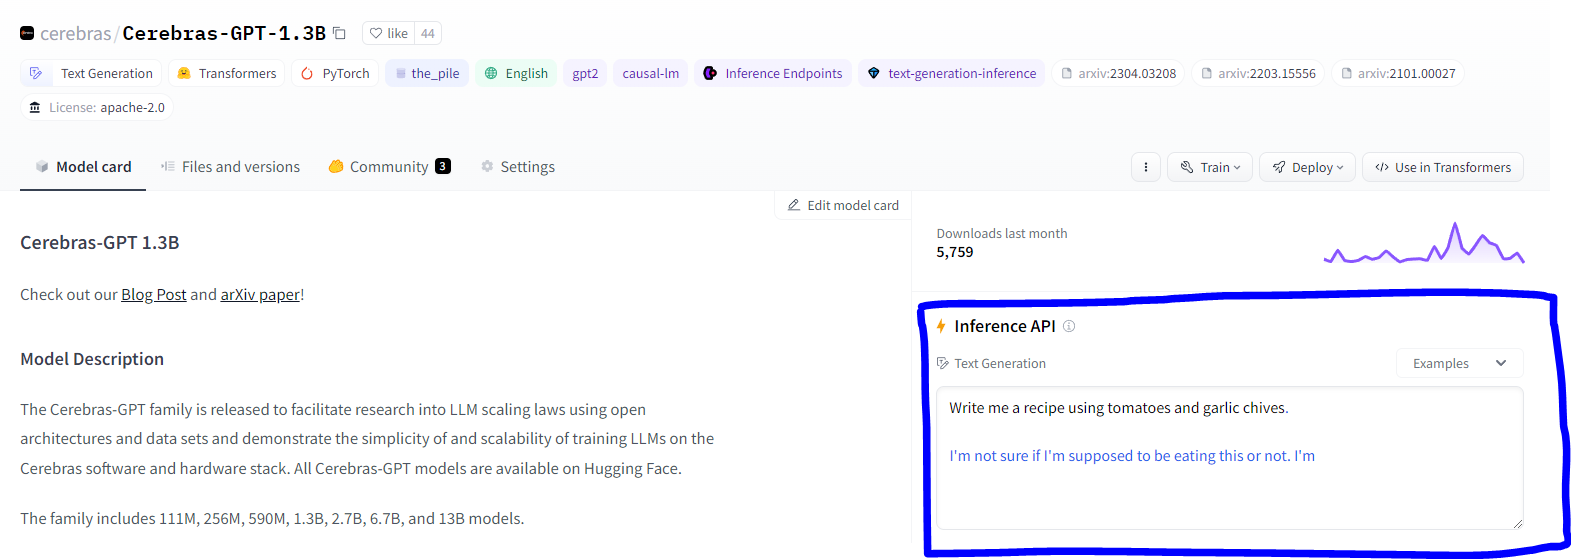The width and height of the screenshot is (1571, 559).
Task: Click the Text Generation tag icon
Action: click(36, 73)
